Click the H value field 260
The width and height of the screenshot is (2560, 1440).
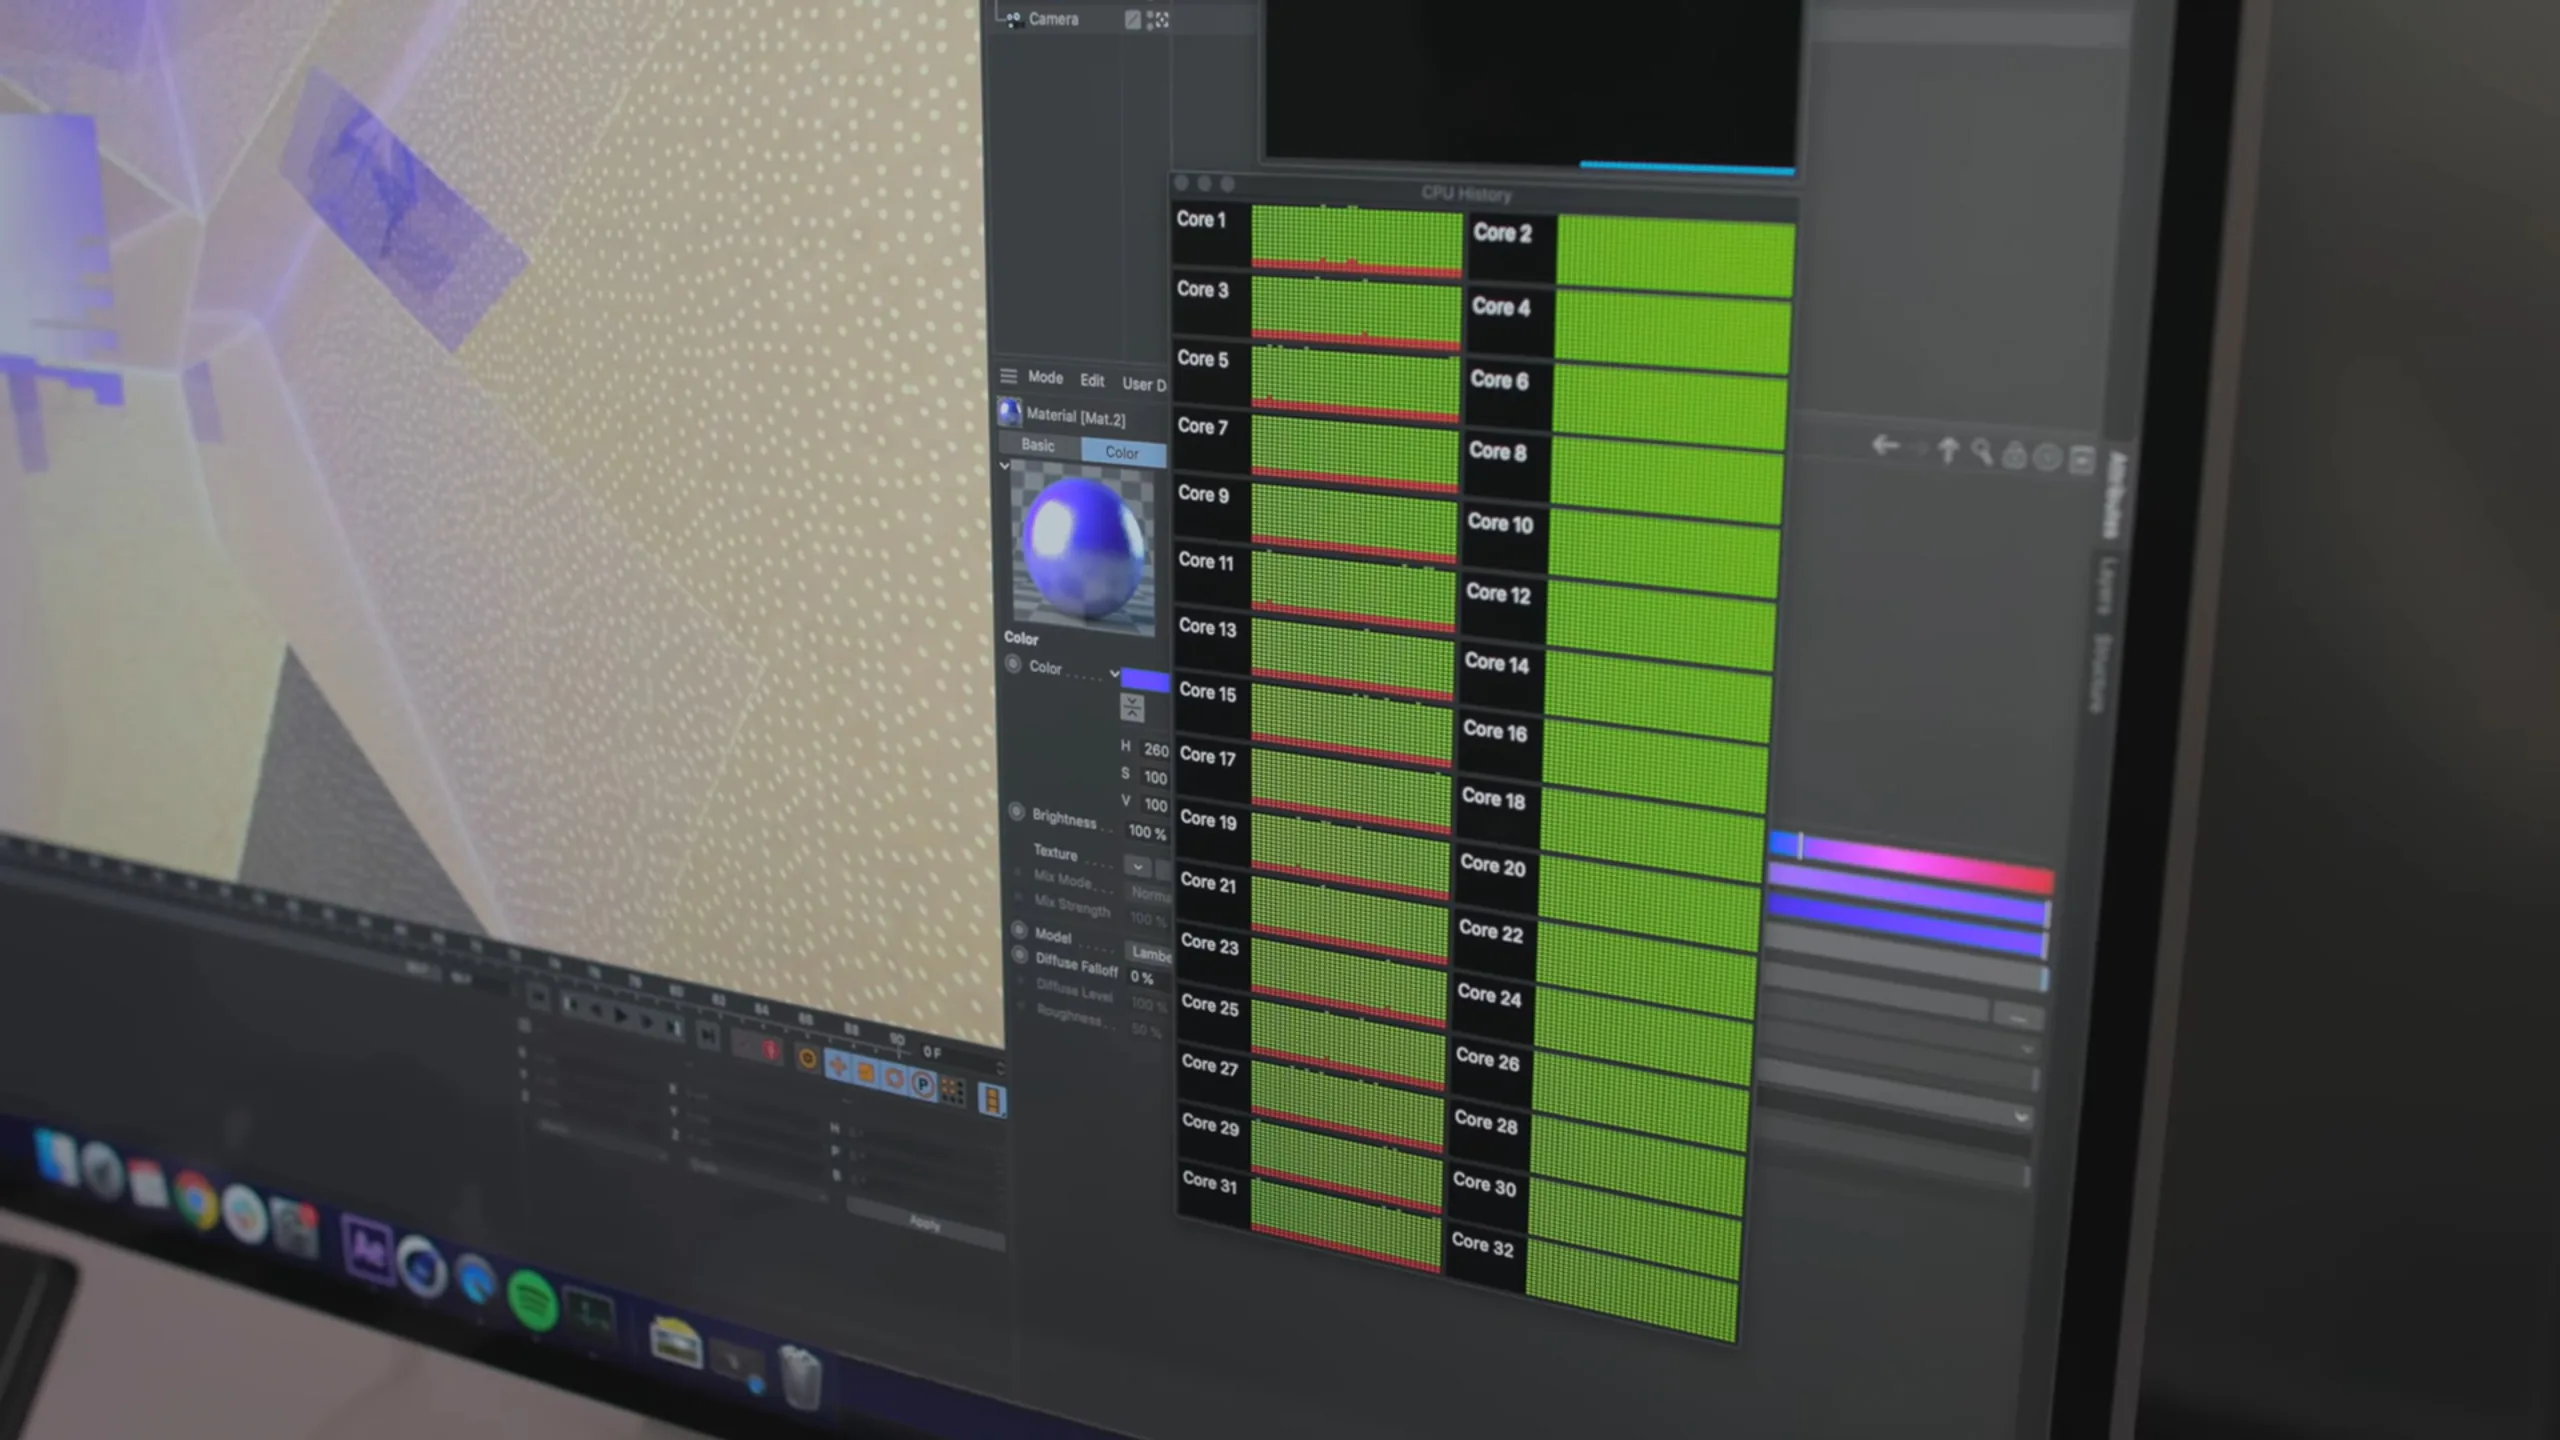[1156, 749]
